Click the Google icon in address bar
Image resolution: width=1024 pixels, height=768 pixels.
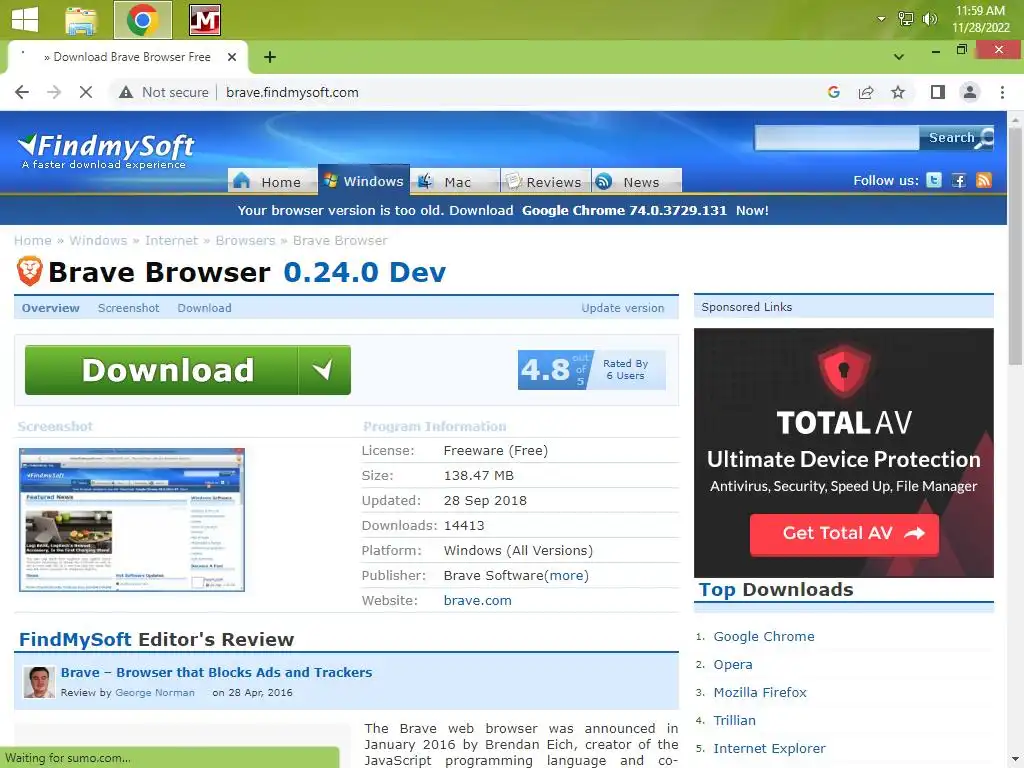pos(833,92)
